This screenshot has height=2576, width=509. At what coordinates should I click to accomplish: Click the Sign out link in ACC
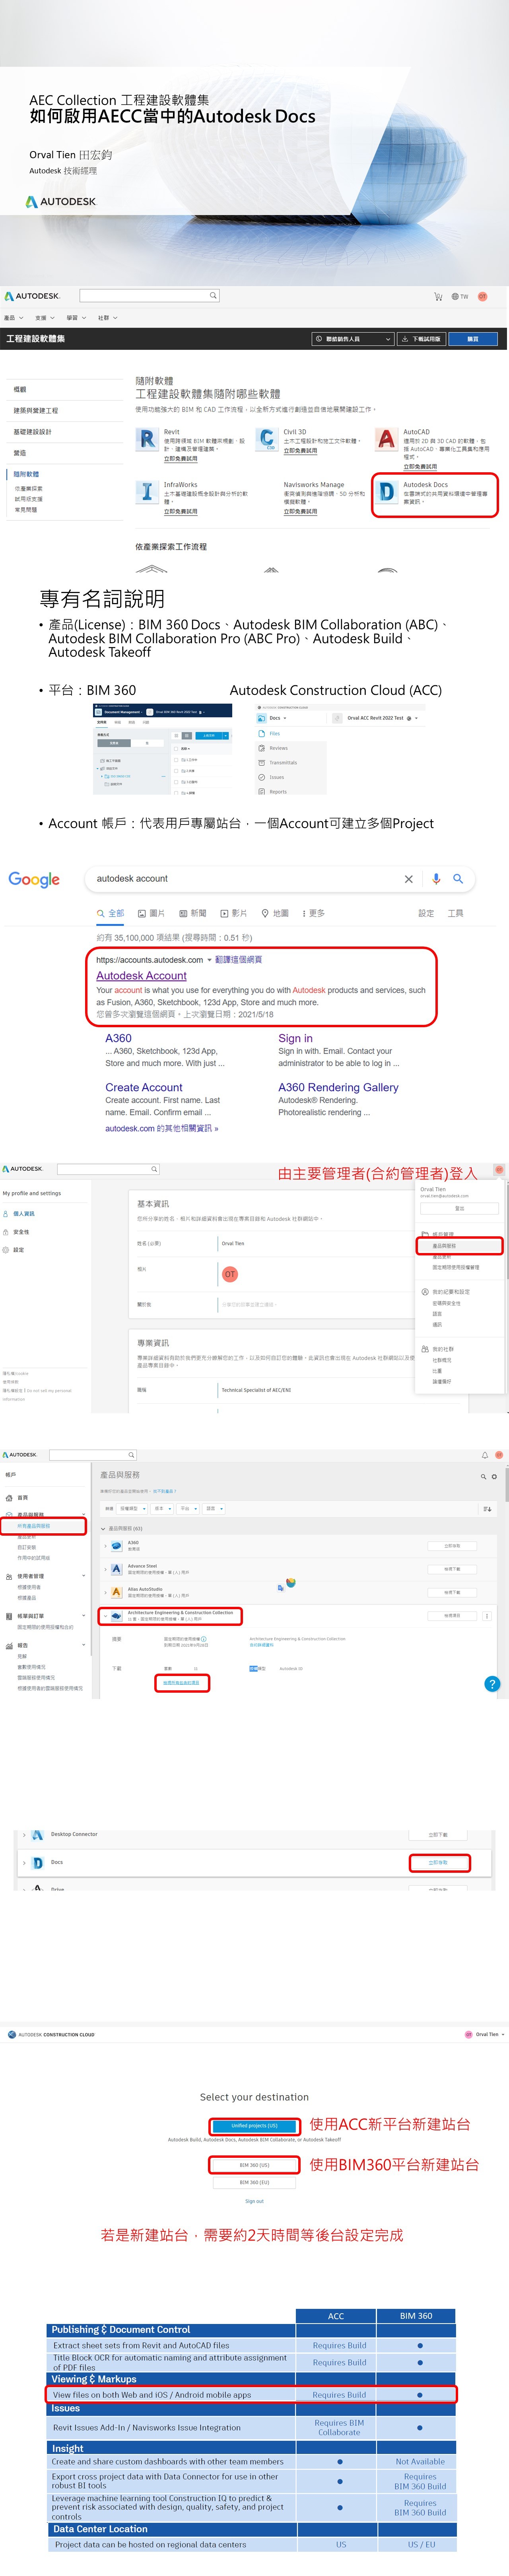[x=254, y=2201]
